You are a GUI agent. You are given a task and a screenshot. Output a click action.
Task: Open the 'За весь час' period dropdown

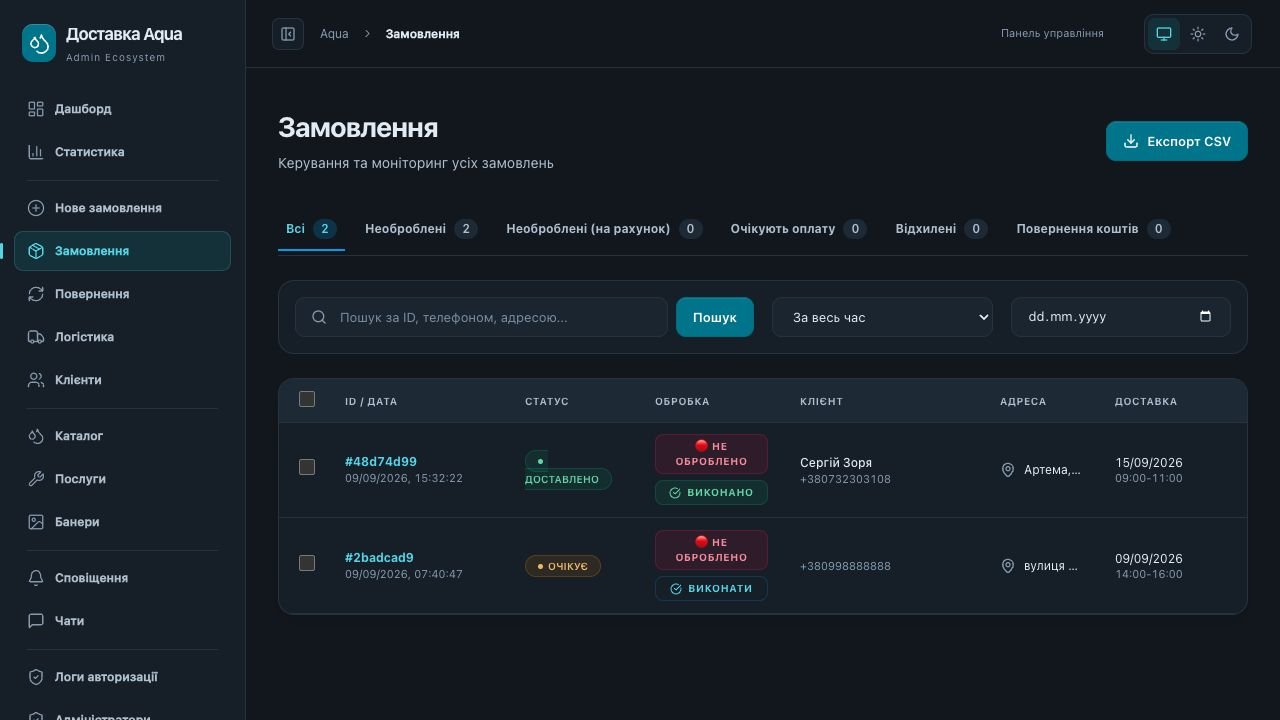(x=882, y=317)
